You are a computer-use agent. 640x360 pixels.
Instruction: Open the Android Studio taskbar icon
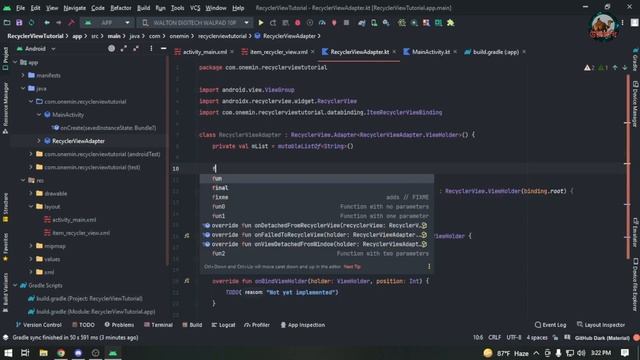113,353
